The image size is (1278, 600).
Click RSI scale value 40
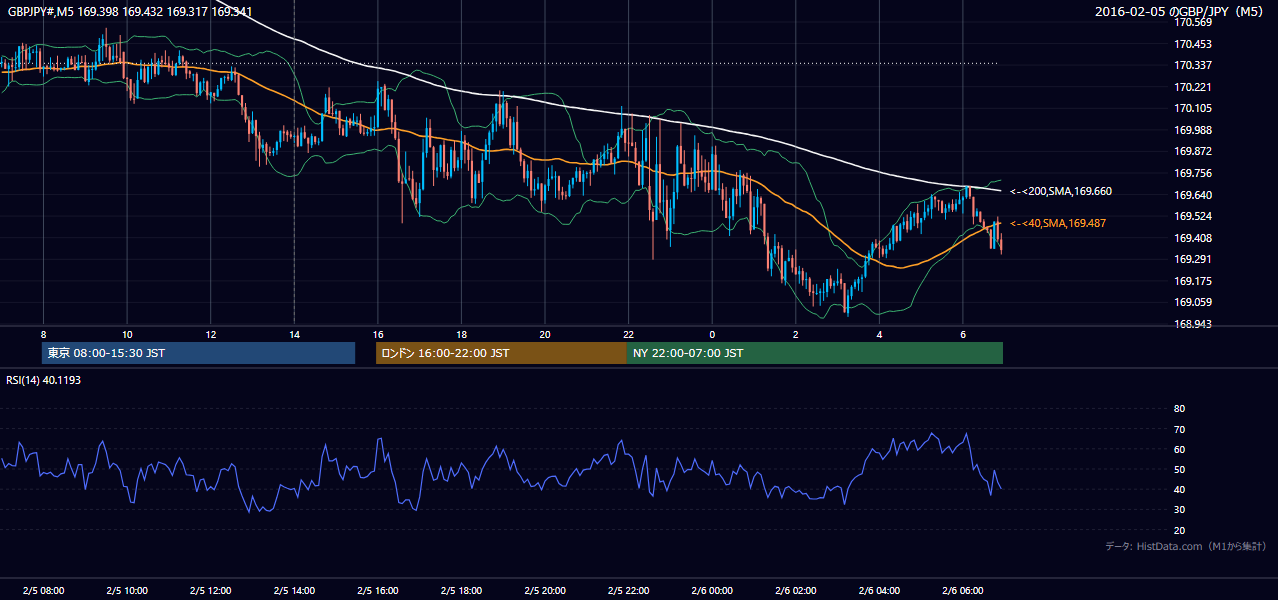pyautogui.click(x=1180, y=490)
